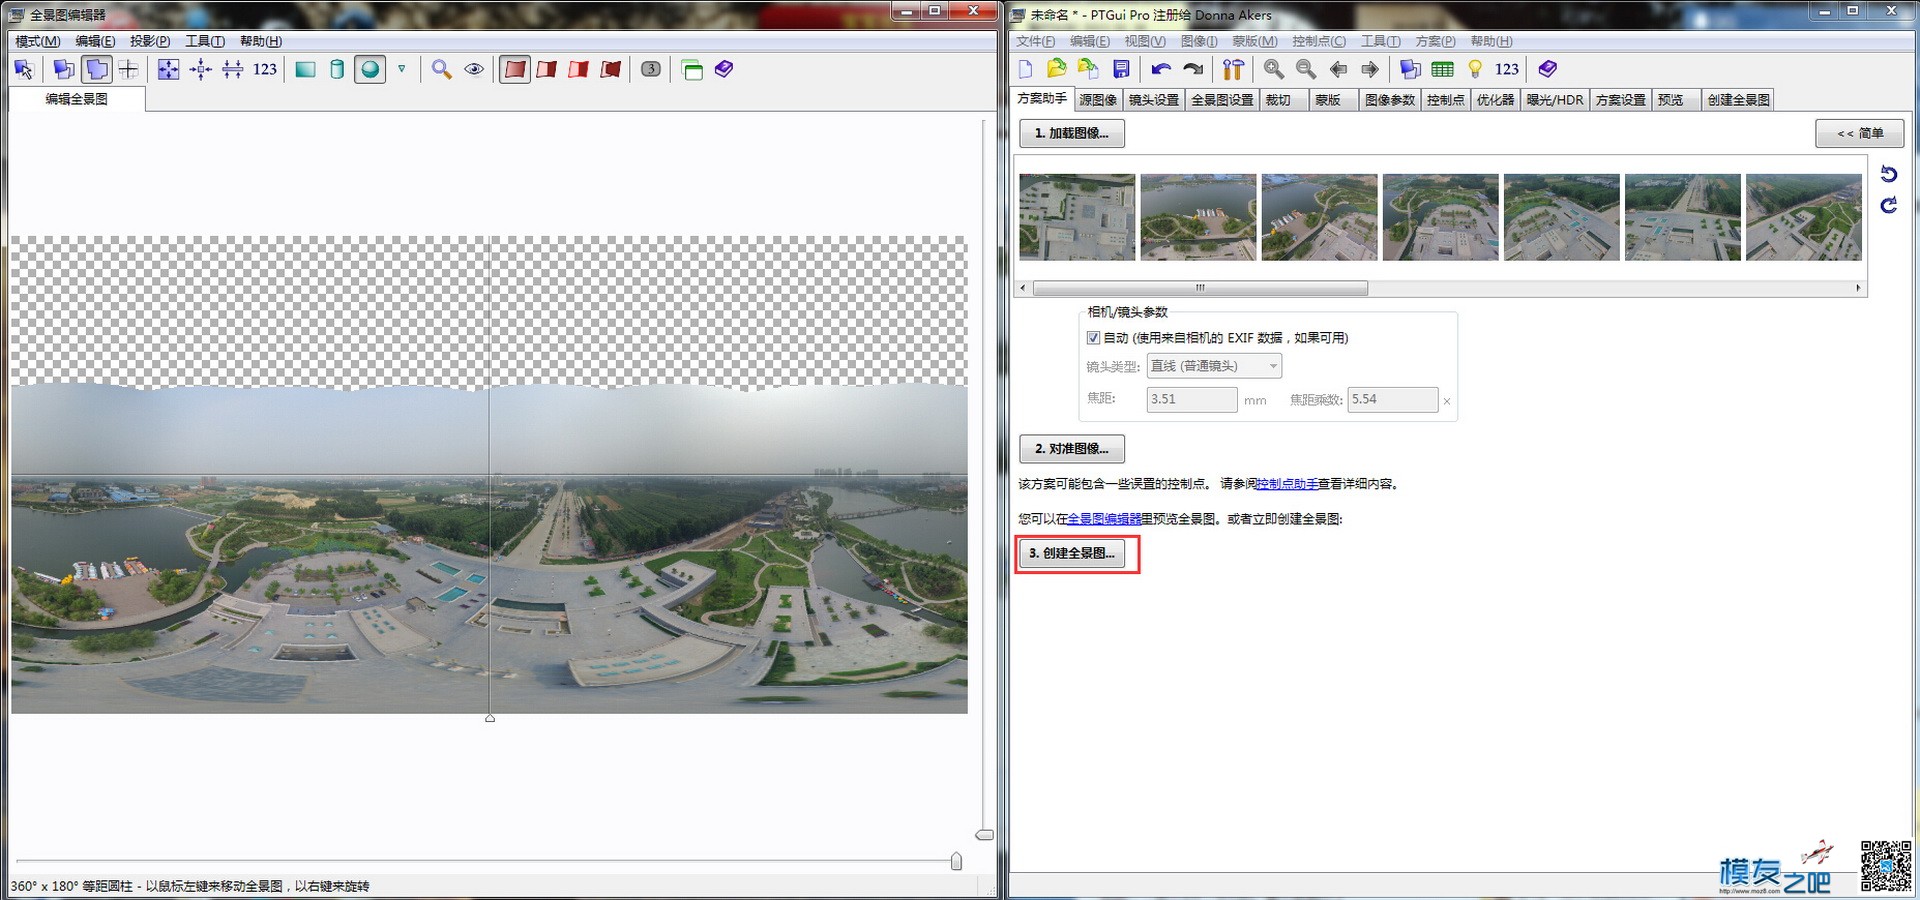Toggle the third red display mode icon

click(579, 69)
